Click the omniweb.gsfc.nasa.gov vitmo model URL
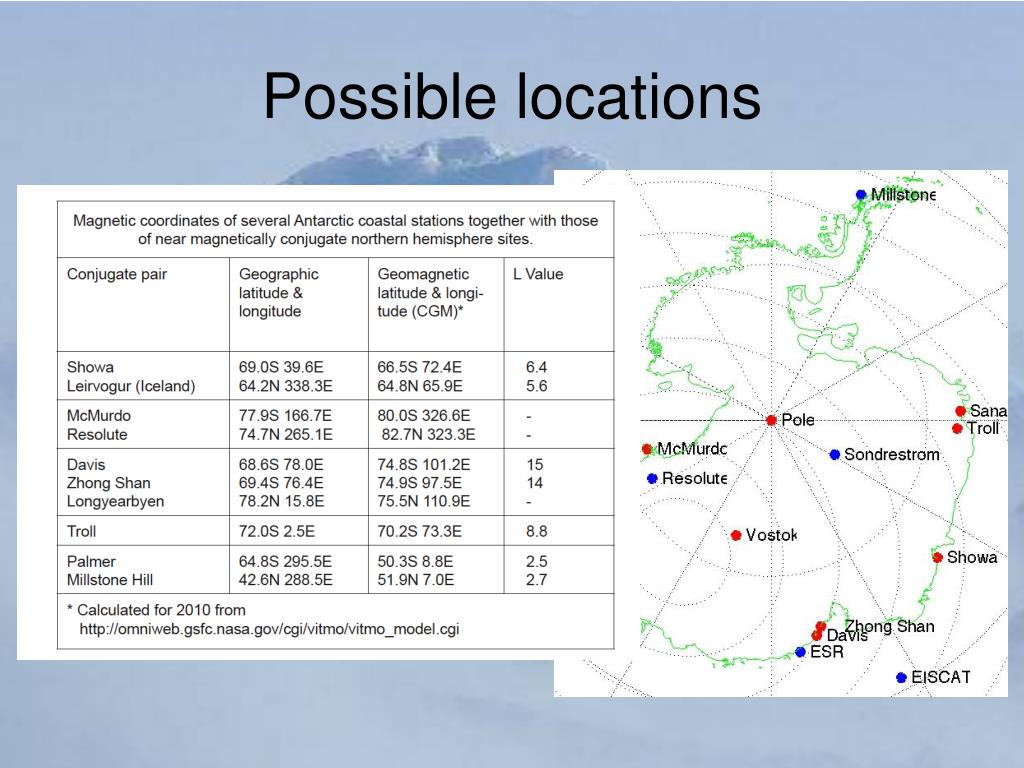 tap(269, 629)
